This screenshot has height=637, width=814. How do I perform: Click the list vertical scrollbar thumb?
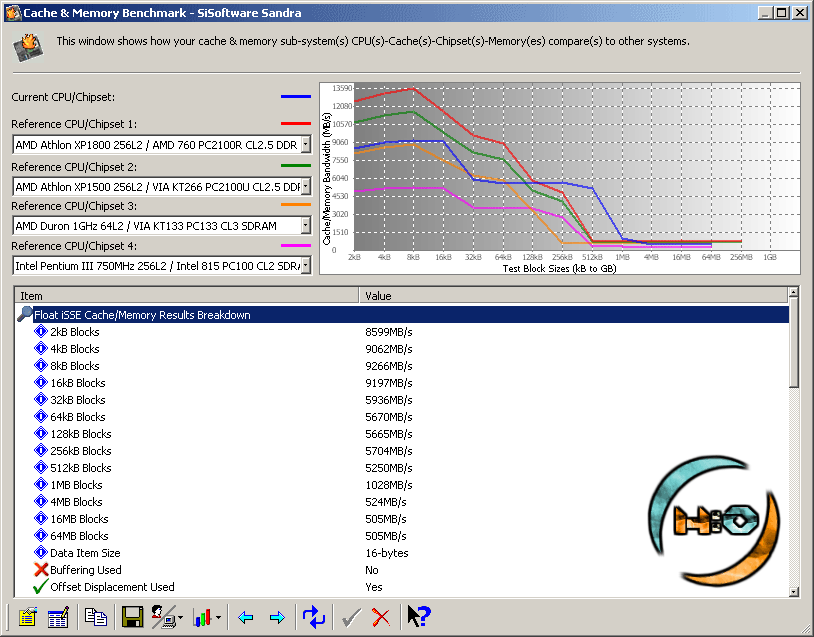[x=793, y=343]
